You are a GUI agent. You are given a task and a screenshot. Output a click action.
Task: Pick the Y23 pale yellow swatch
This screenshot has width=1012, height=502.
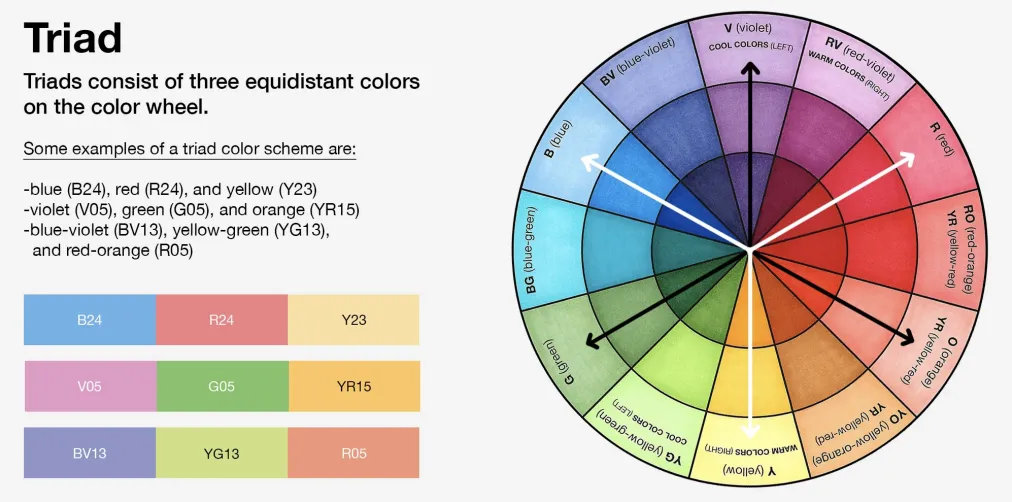[x=354, y=320]
